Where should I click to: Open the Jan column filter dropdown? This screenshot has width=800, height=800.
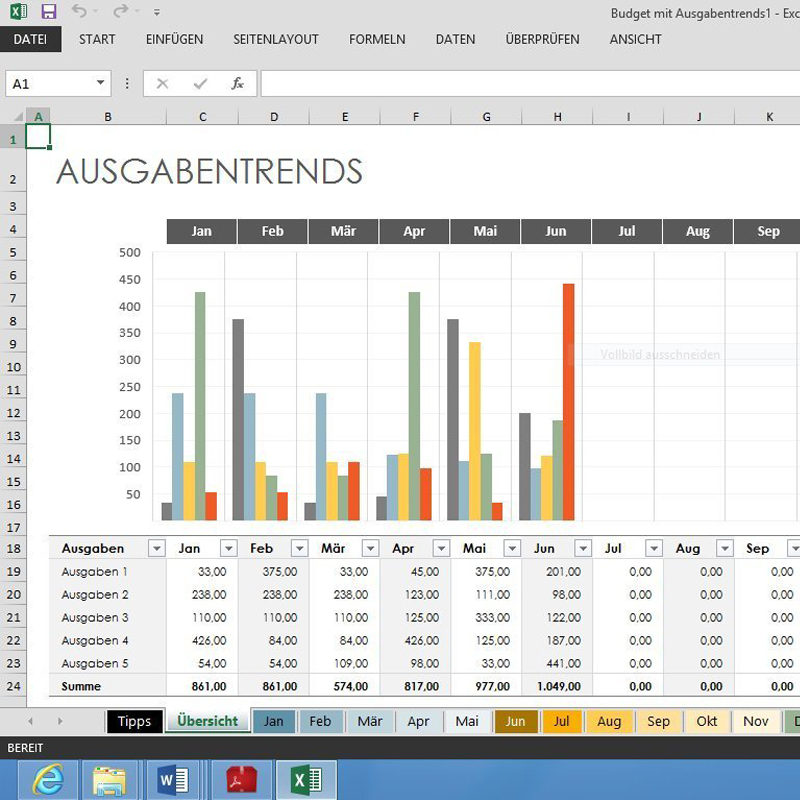[x=227, y=548]
